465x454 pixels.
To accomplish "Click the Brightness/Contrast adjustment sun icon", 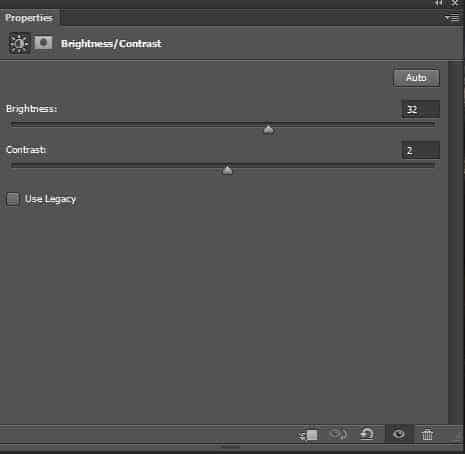I will click(x=19, y=43).
